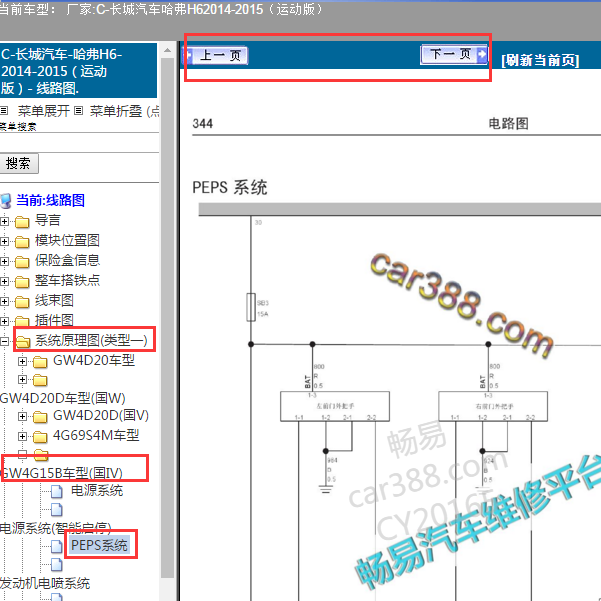Expand the GW4D20车型 subfolder

click(x=23, y=361)
